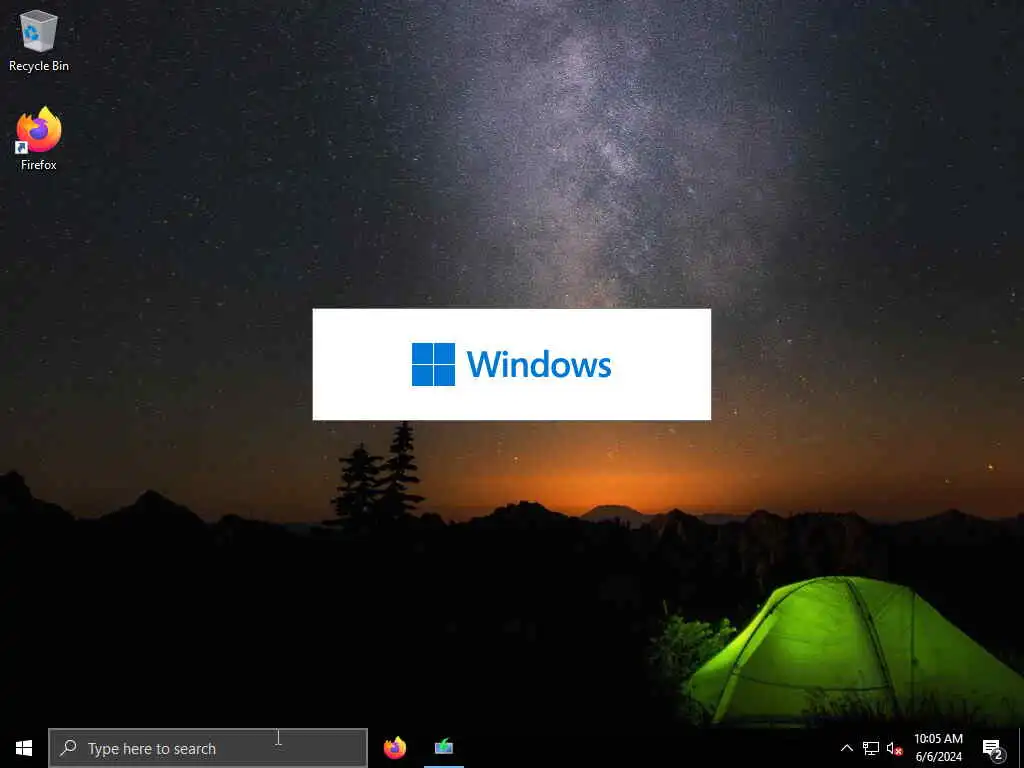Screen dimensions: 1024x768
Task: Select the Recycle Bin desktop icon
Action: pos(39,40)
